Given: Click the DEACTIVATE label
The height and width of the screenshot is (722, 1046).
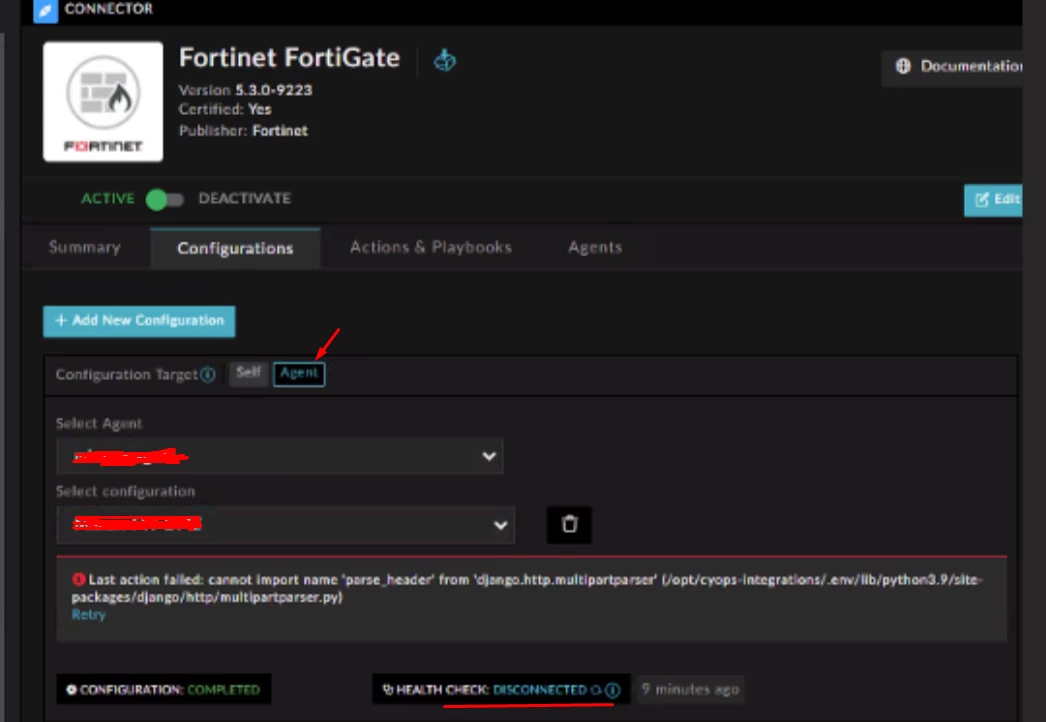Looking at the screenshot, I should click(244, 198).
